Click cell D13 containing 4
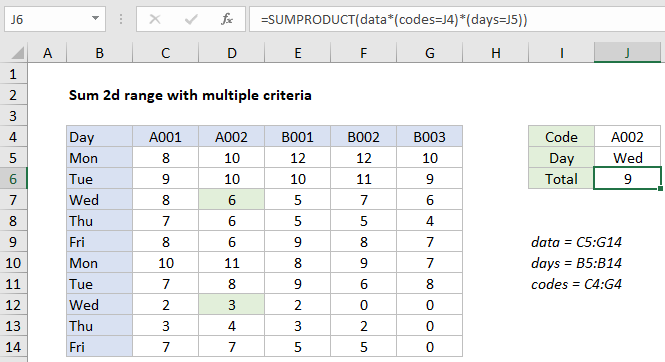The height and width of the screenshot is (362, 665). click(x=232, y=326)
